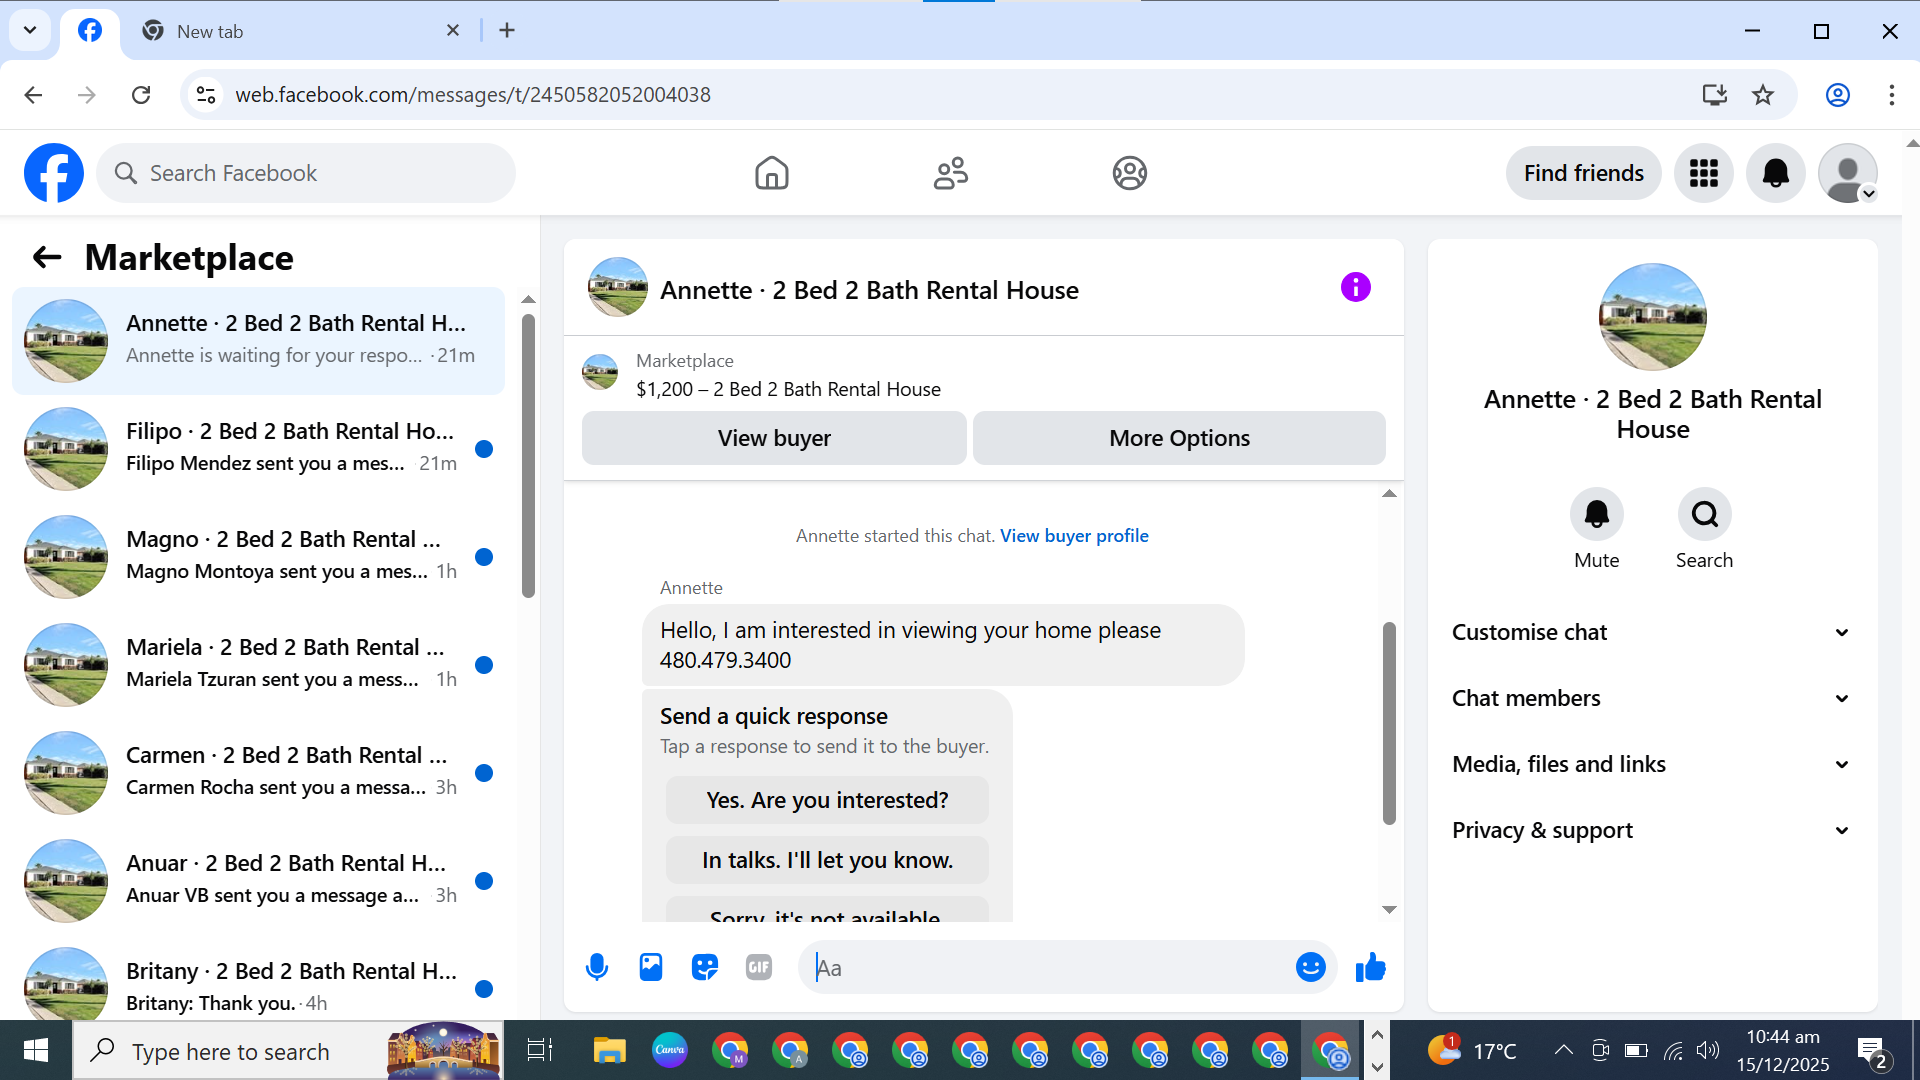This screenshot has height=1080, width=1920.
Task: Attach a photo with the image icon
Action: click(651, 967)
